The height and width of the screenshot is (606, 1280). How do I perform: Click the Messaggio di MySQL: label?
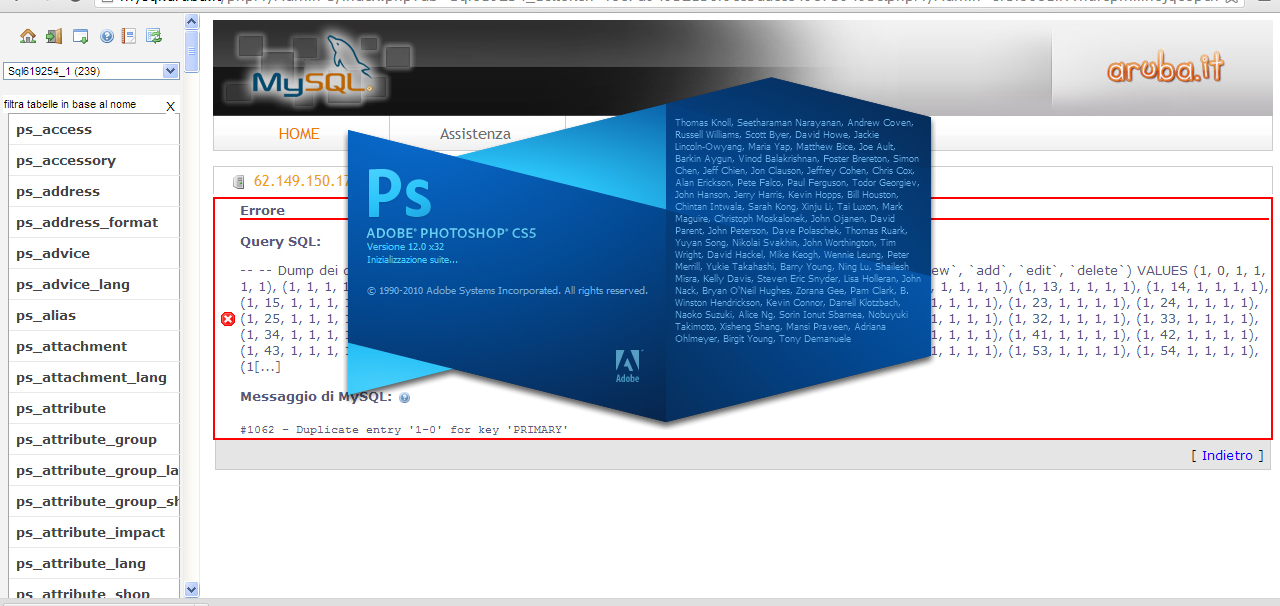click(x=317, y=397)
